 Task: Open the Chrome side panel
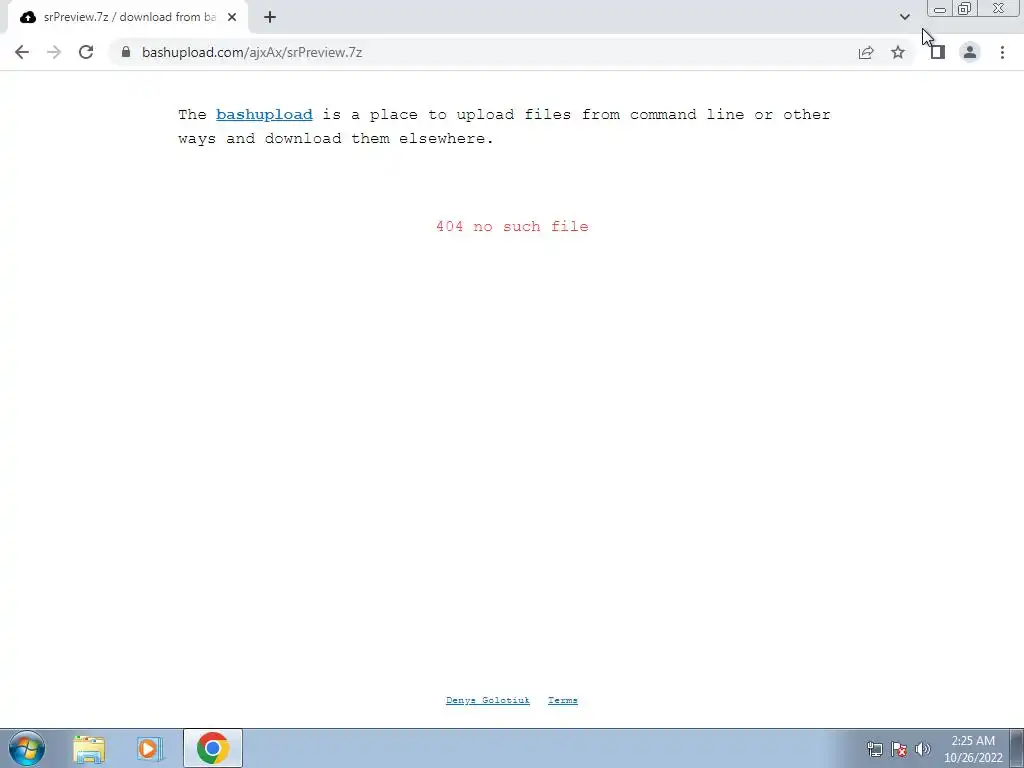tap(938, 52)
